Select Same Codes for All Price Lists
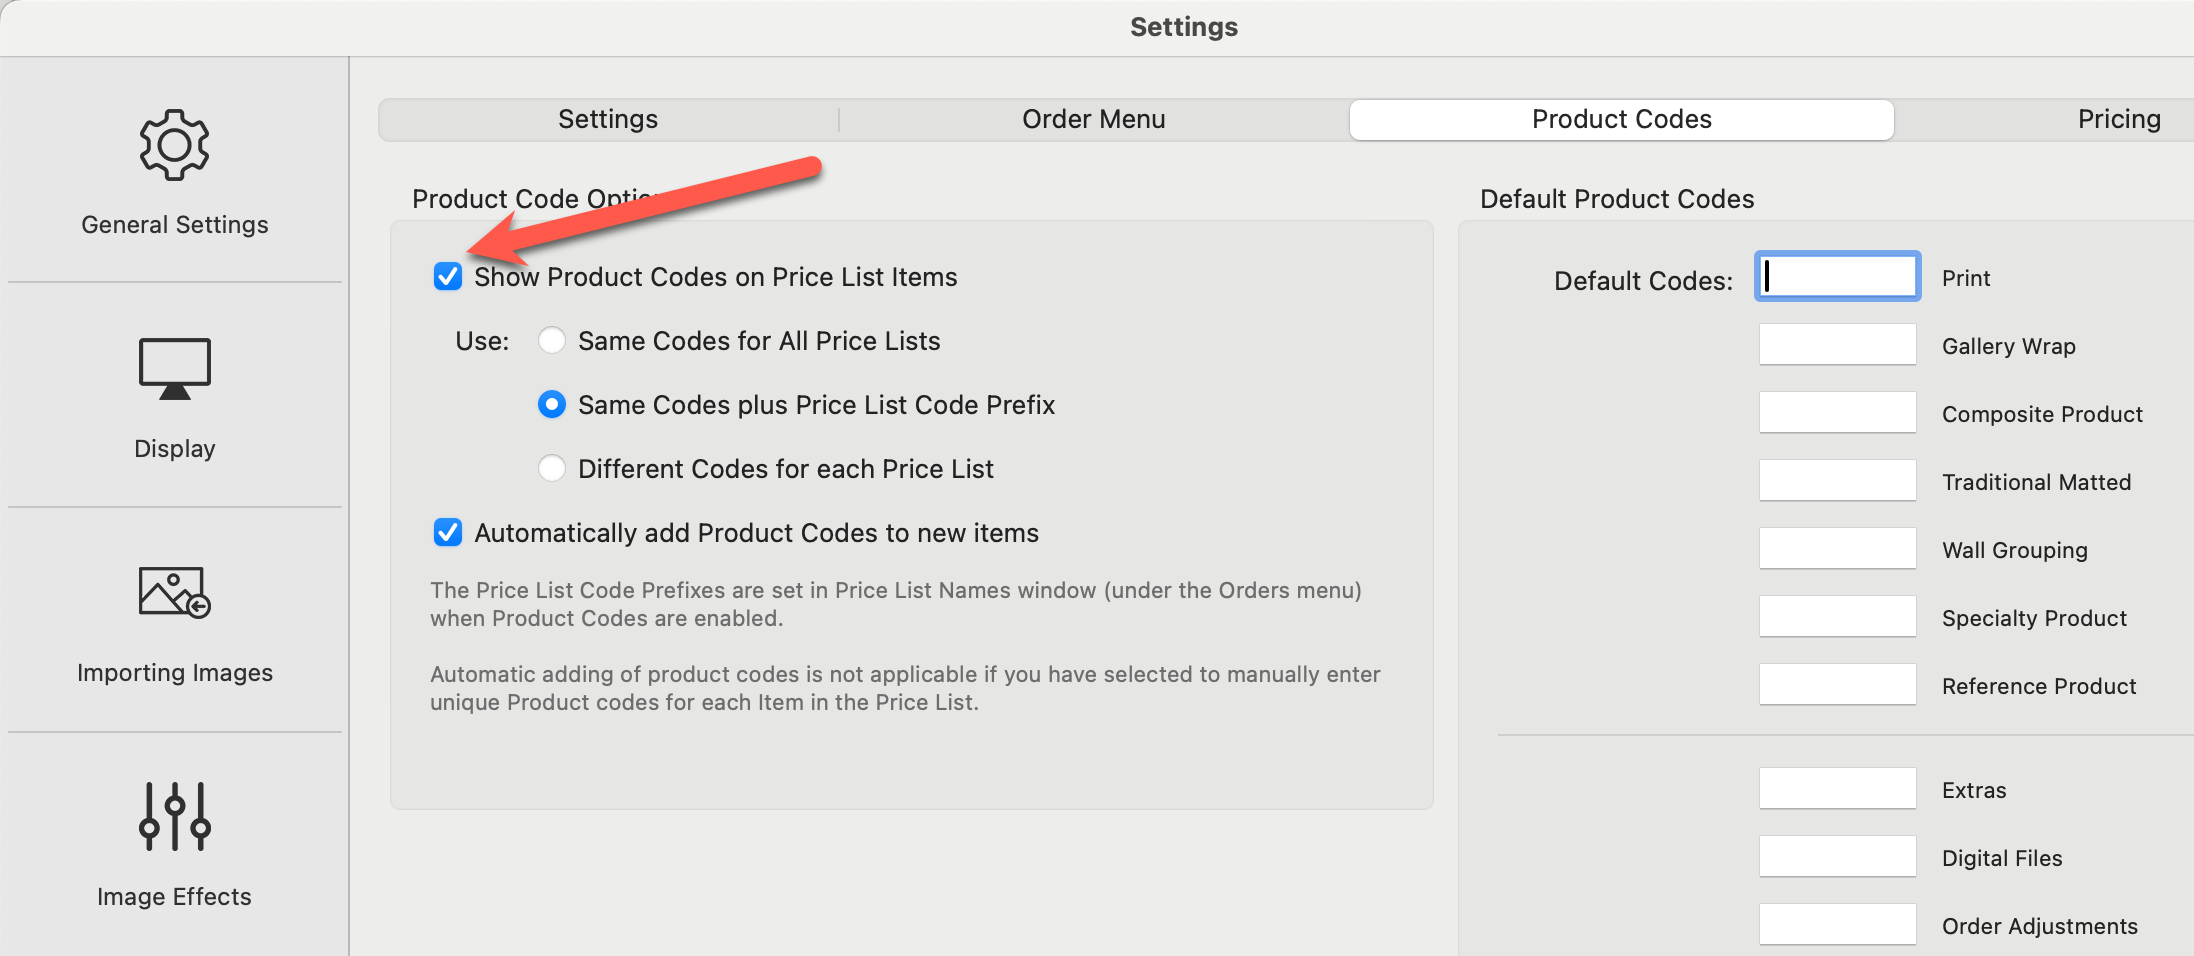This screenshot has width=2194, height=956. pyautogui.click(x=552, y=341)
